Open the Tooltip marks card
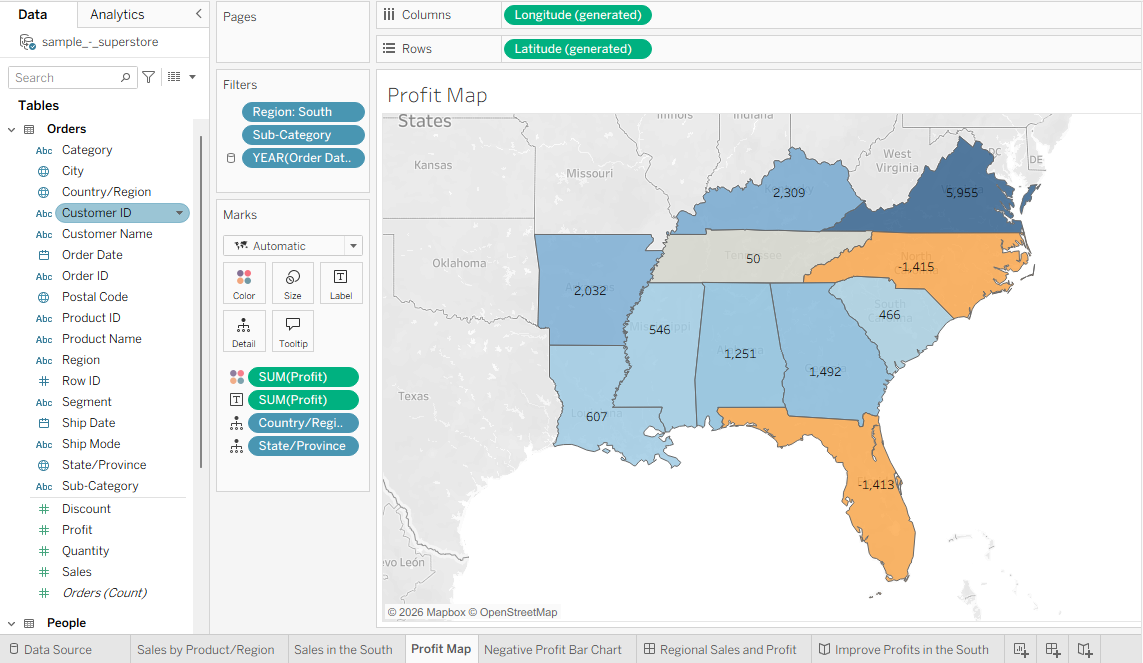Image resolution: width=1143 pixels, height=663 pixels. [x=292, y=331]
